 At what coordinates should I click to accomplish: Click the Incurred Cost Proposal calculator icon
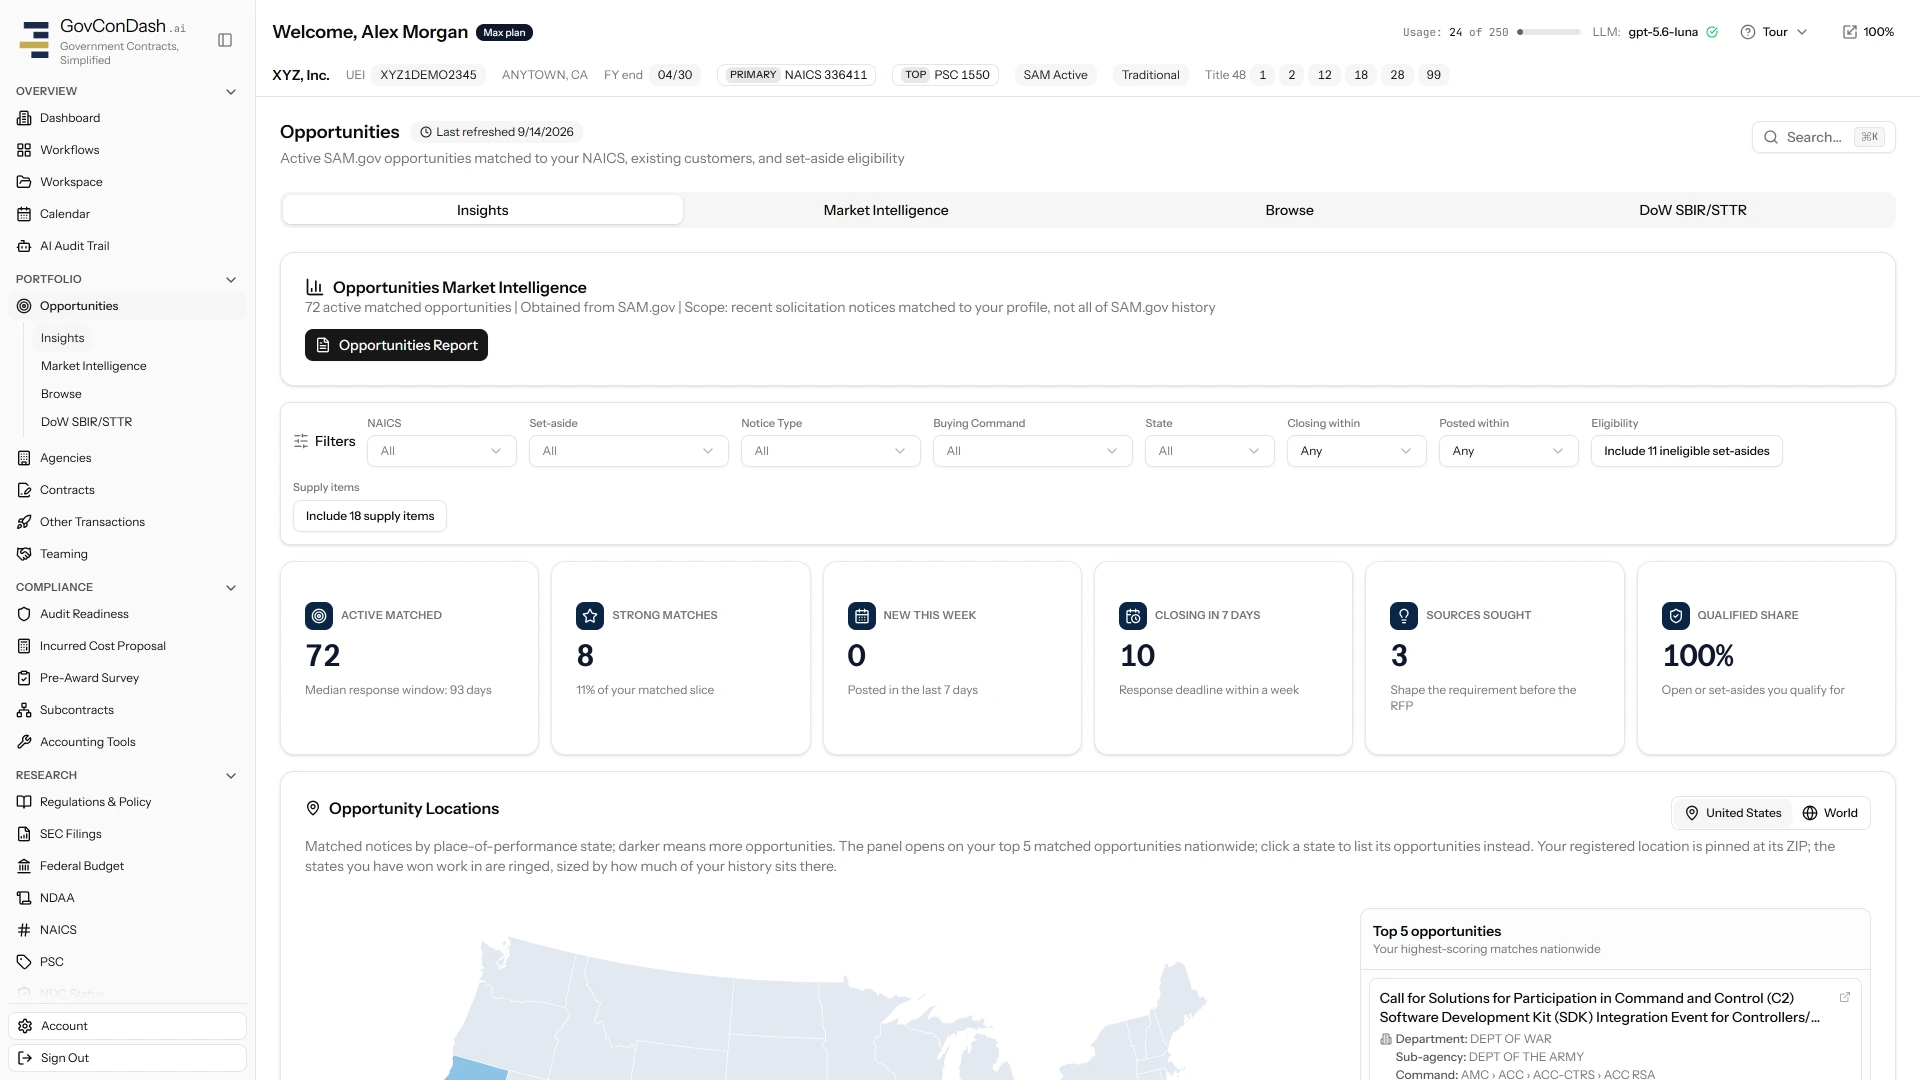point(24,646)
